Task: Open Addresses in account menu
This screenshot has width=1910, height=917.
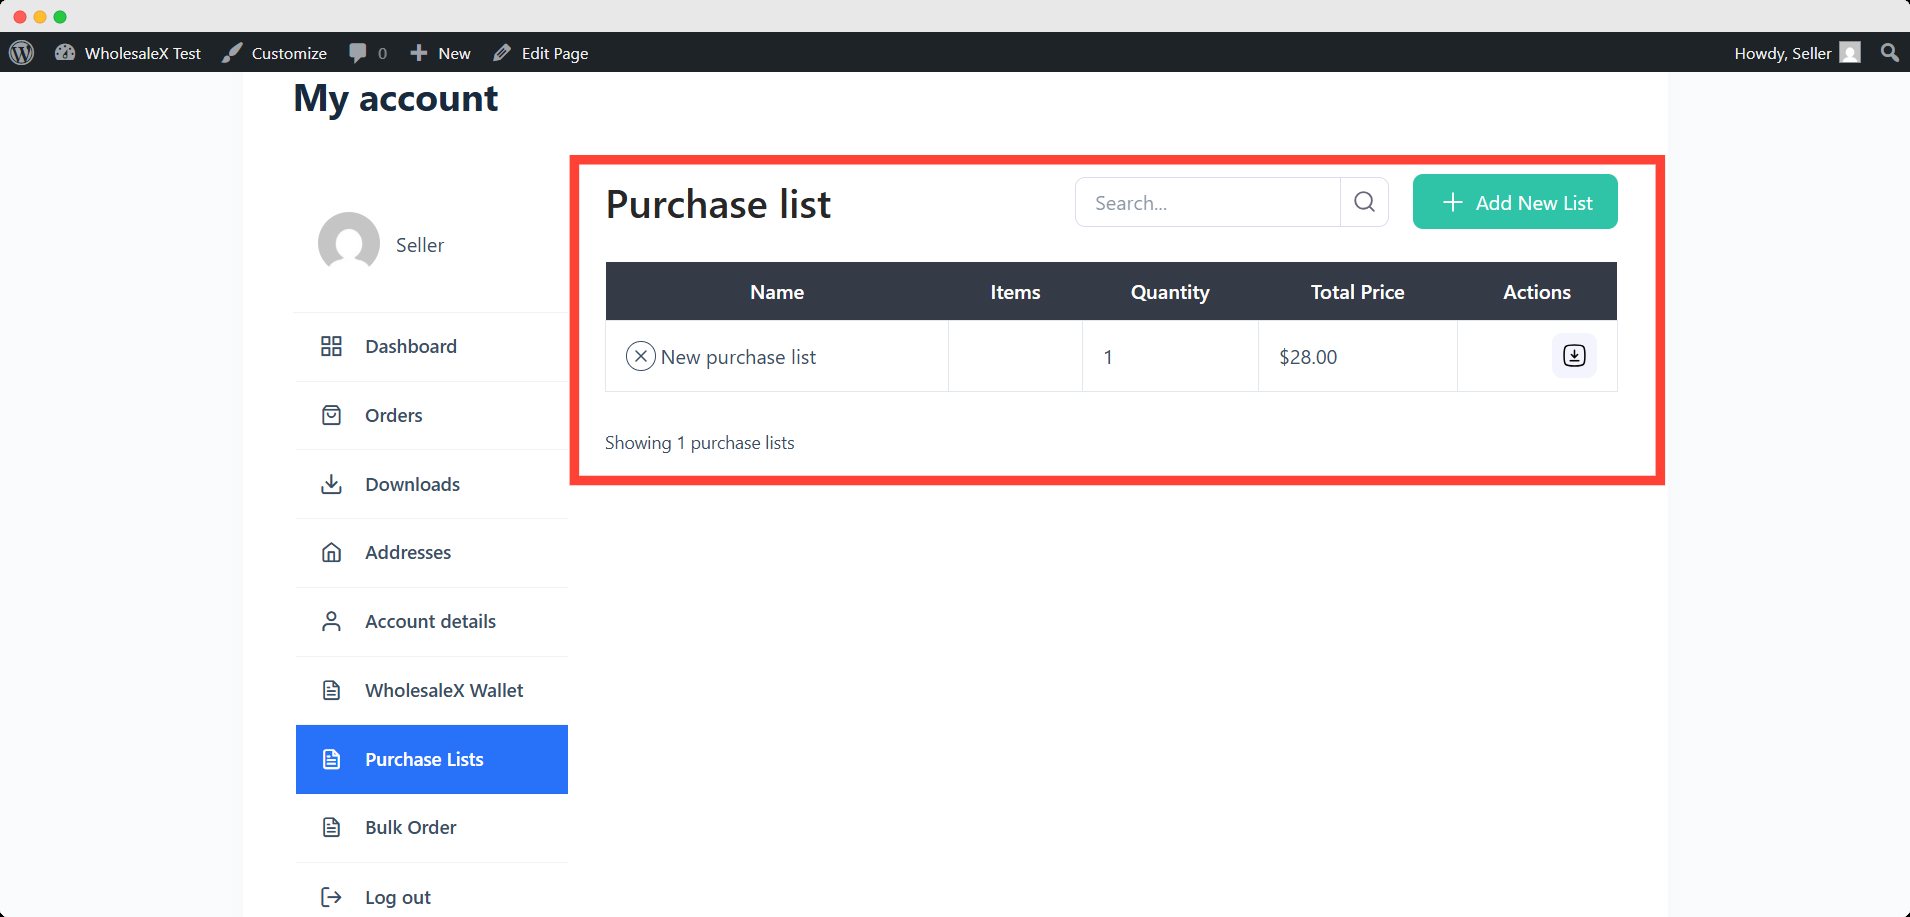Action: pyautogui.click(x=432, y=553)
